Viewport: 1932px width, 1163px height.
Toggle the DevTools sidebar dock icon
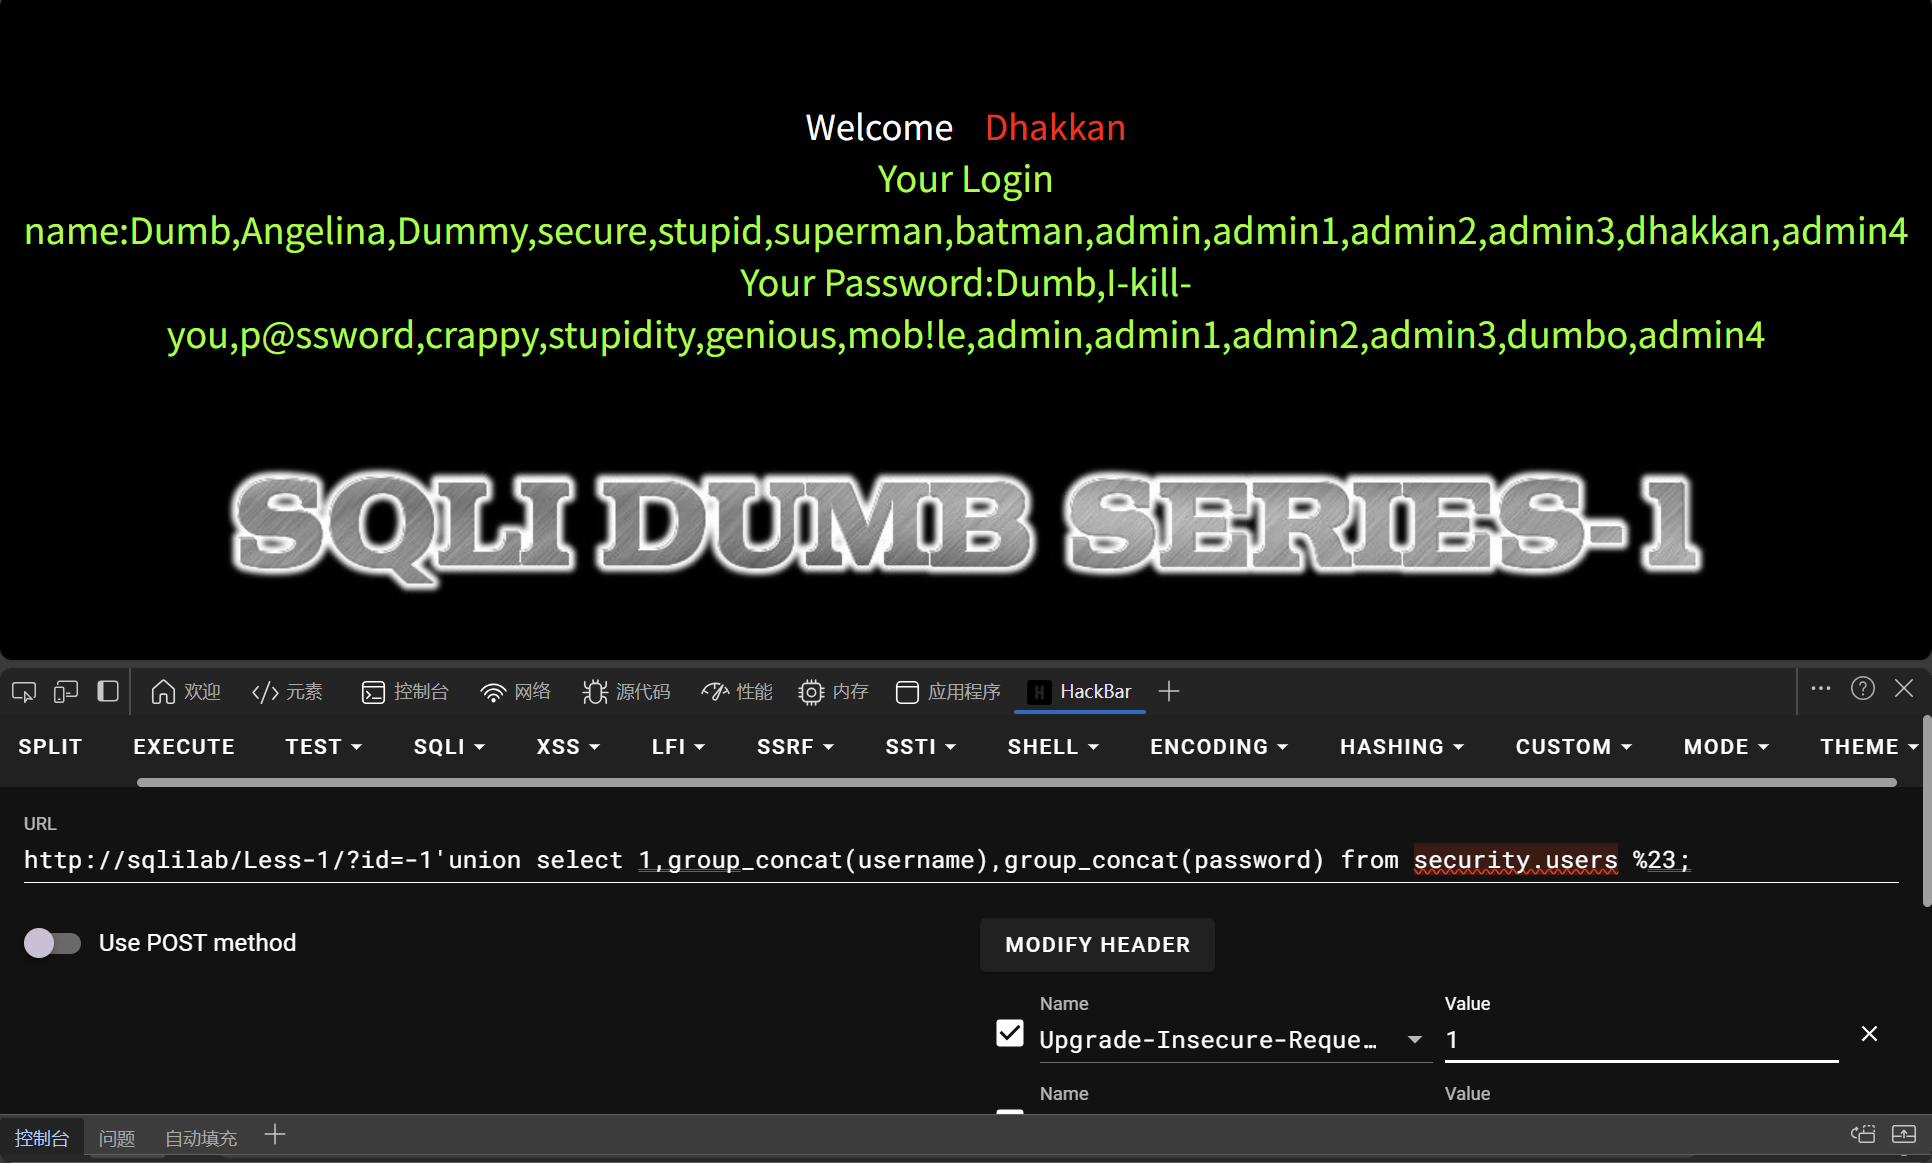pos(108,691)
